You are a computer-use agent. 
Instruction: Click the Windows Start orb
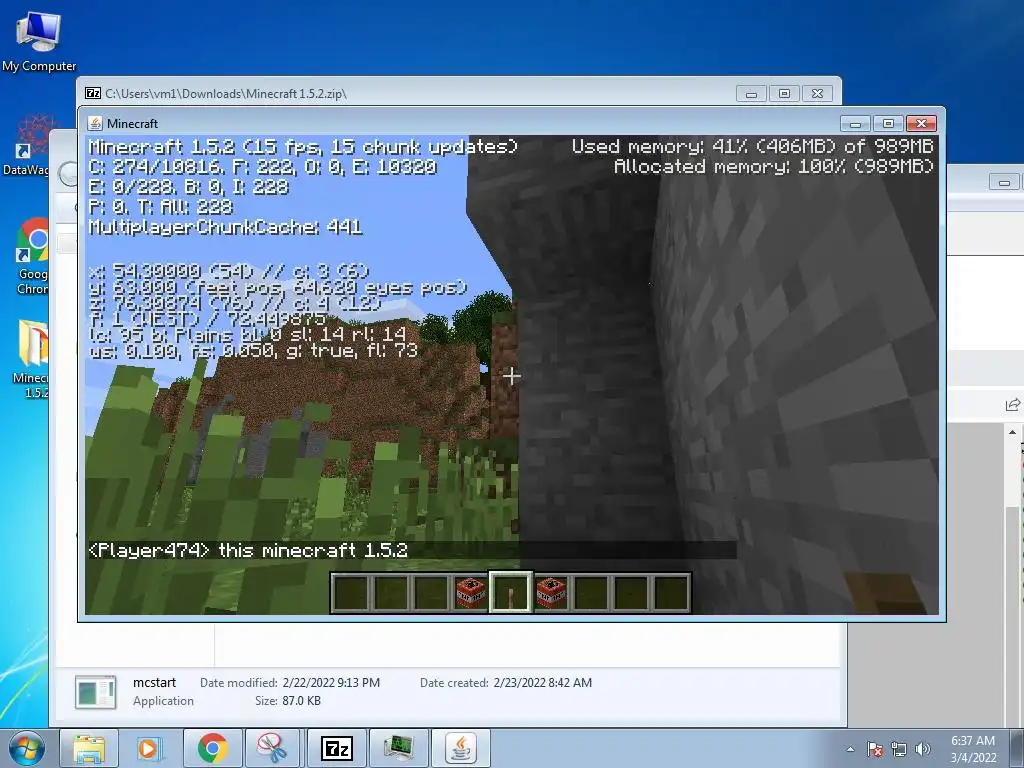tap(26, 748)
